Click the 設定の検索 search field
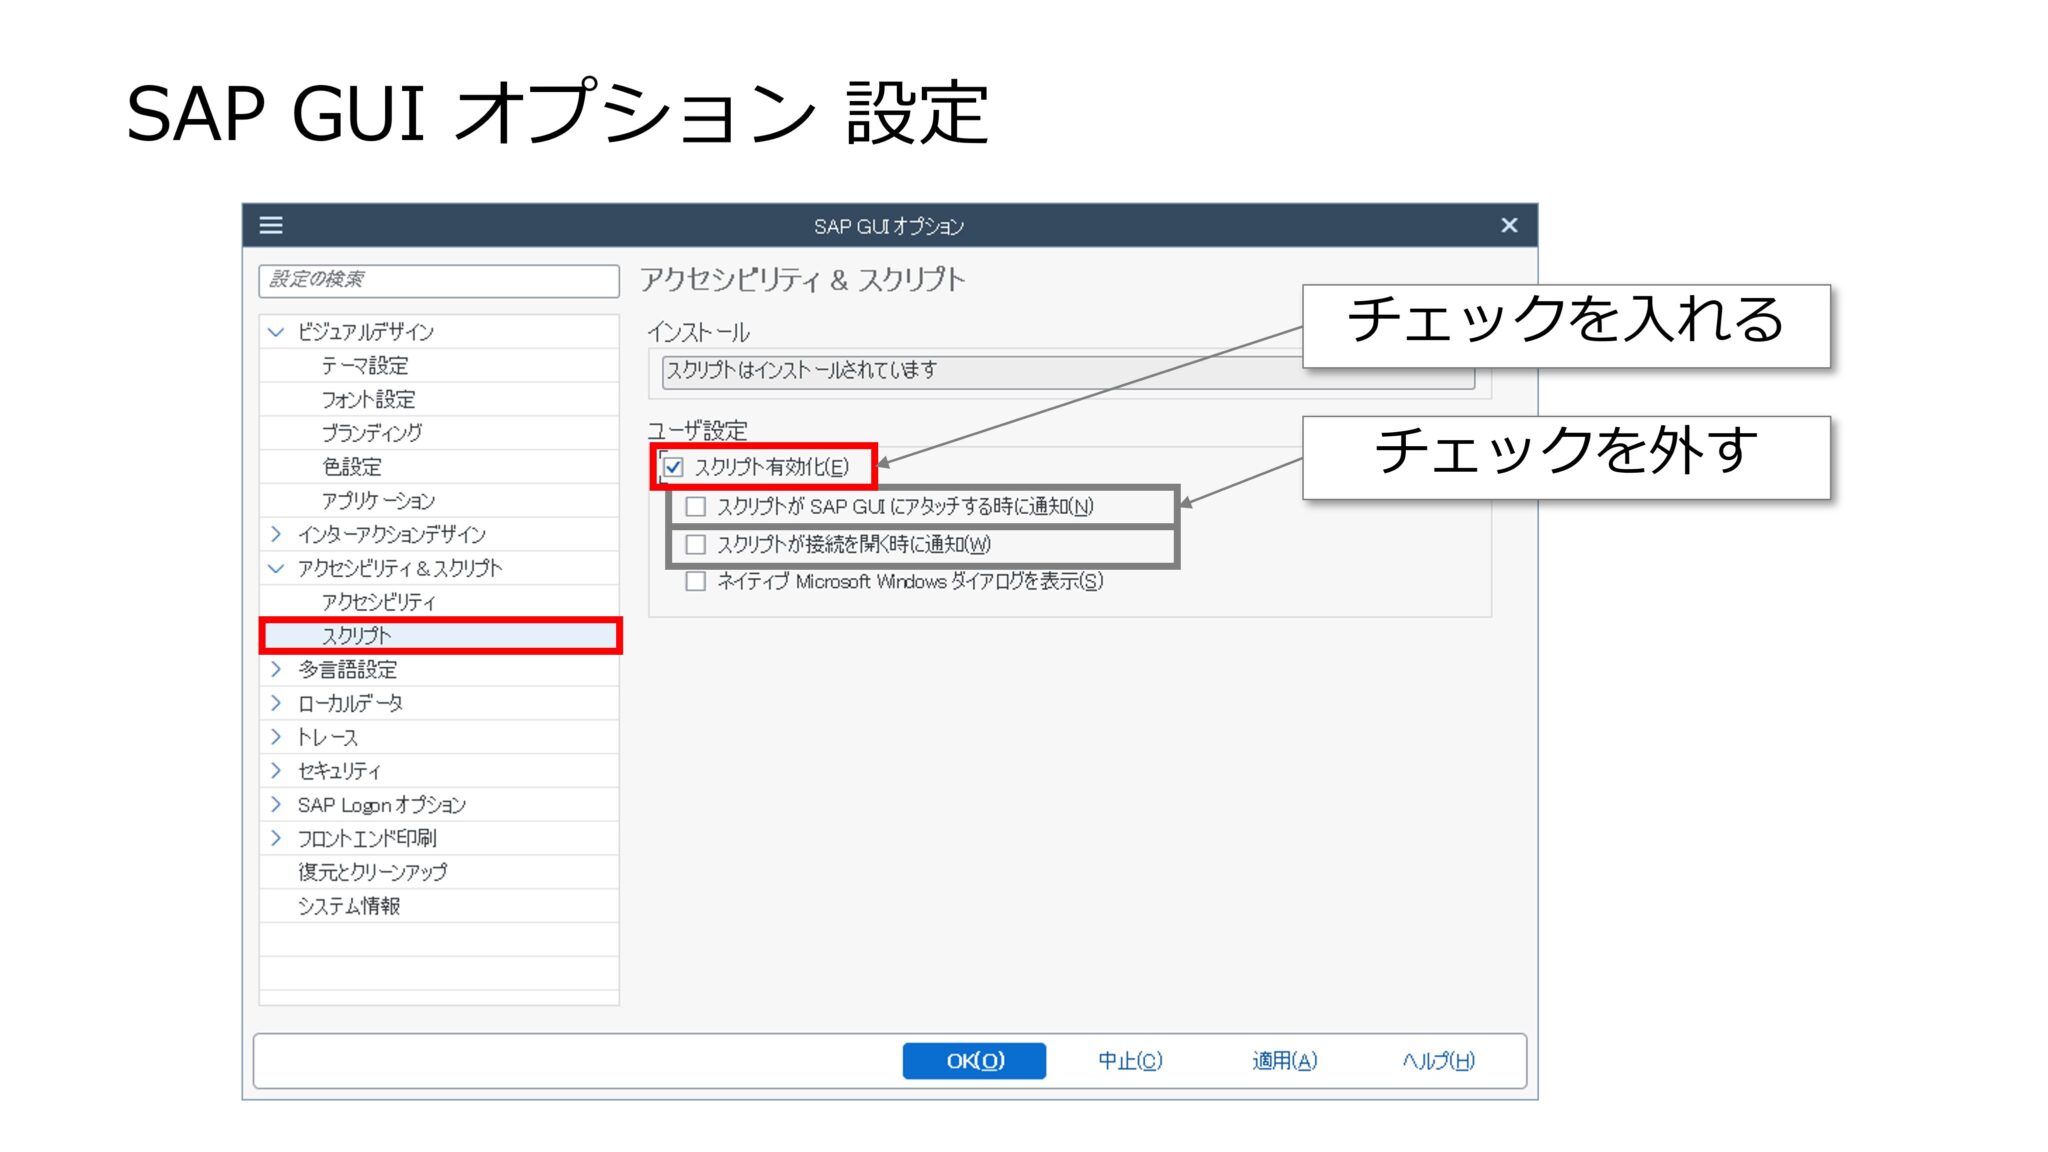The width and height of the screenshot is (2048, 1152). point(440,283)
